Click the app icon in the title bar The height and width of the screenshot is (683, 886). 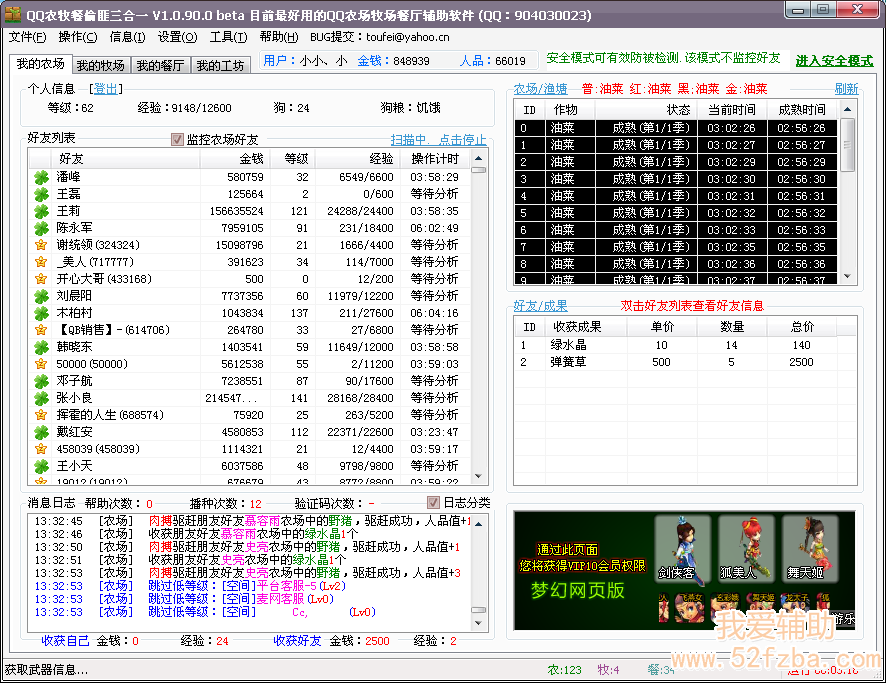click(x=12, y=15)
